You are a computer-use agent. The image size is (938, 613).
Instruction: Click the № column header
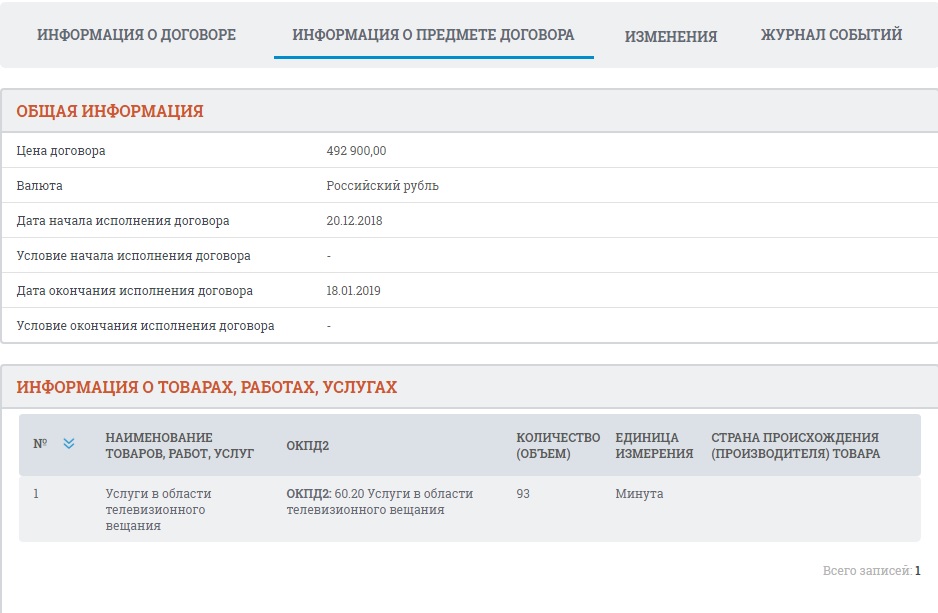pyautogui.click(x=40, y=444)
